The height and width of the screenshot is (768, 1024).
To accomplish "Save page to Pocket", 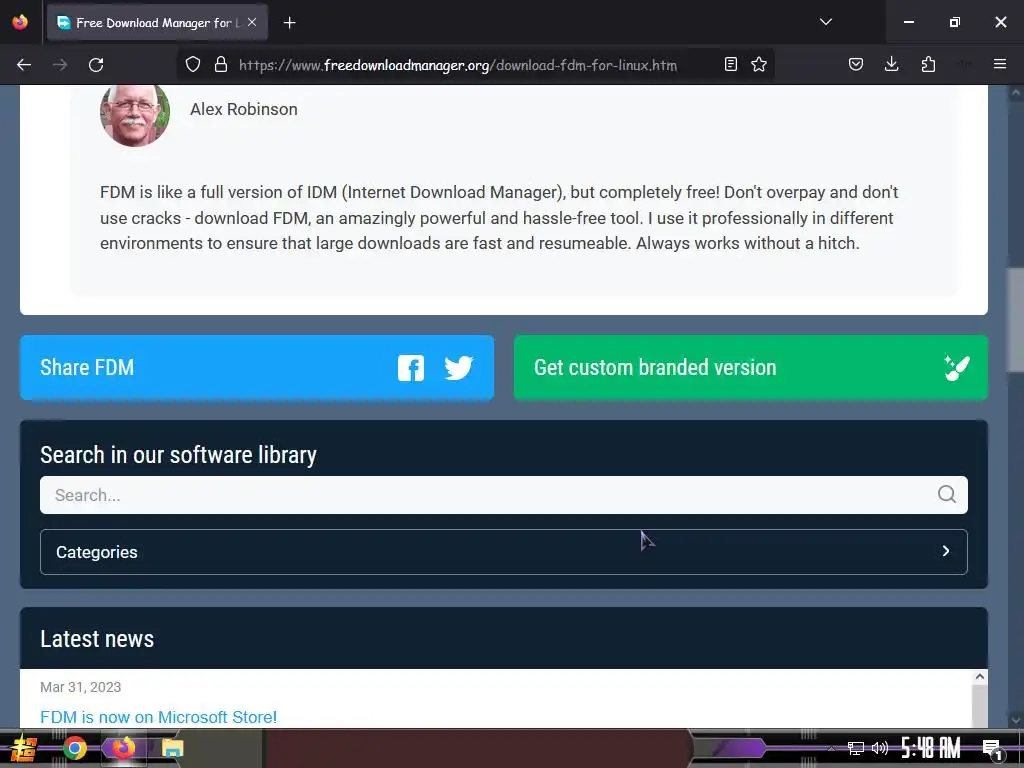I will pyautogui.click(x=856, y=65).
